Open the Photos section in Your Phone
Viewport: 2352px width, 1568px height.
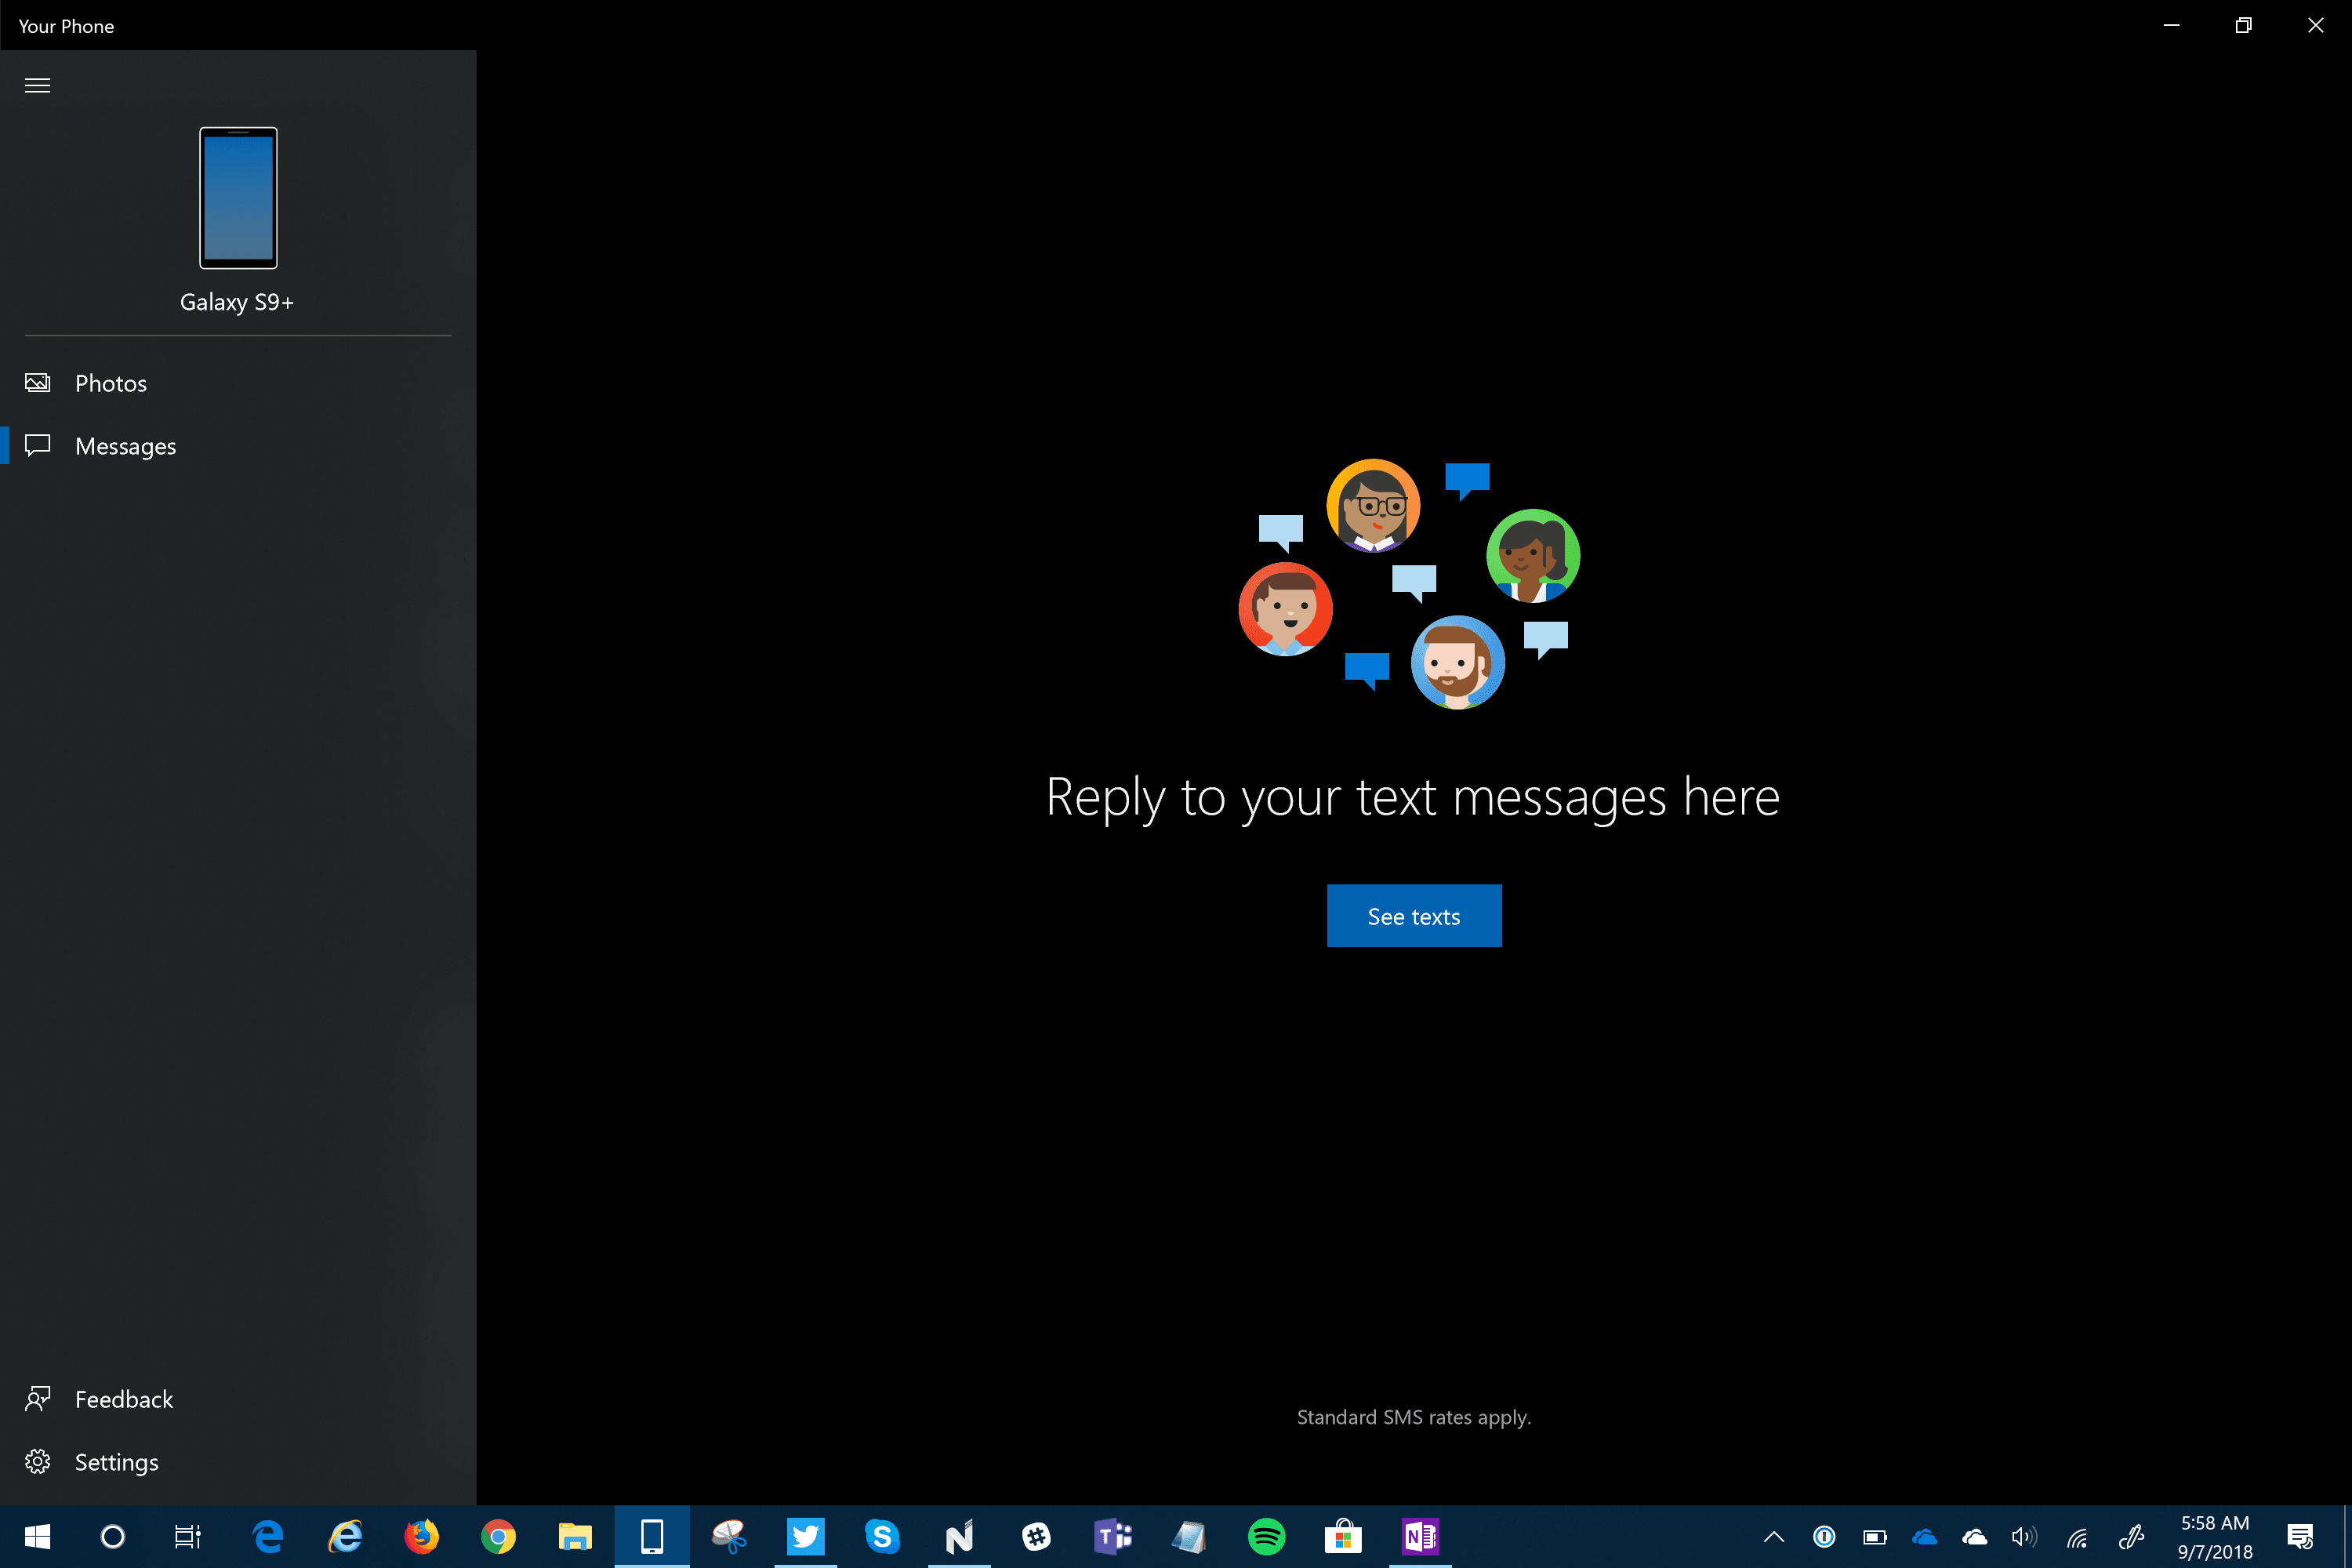point(110,383)
